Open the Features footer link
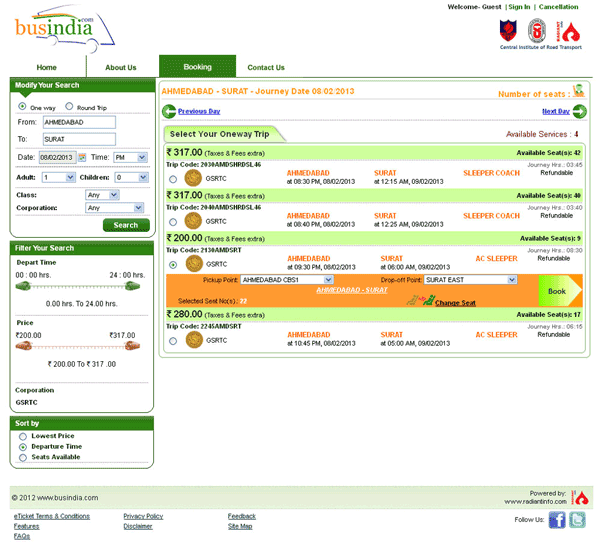 (26, 526)
